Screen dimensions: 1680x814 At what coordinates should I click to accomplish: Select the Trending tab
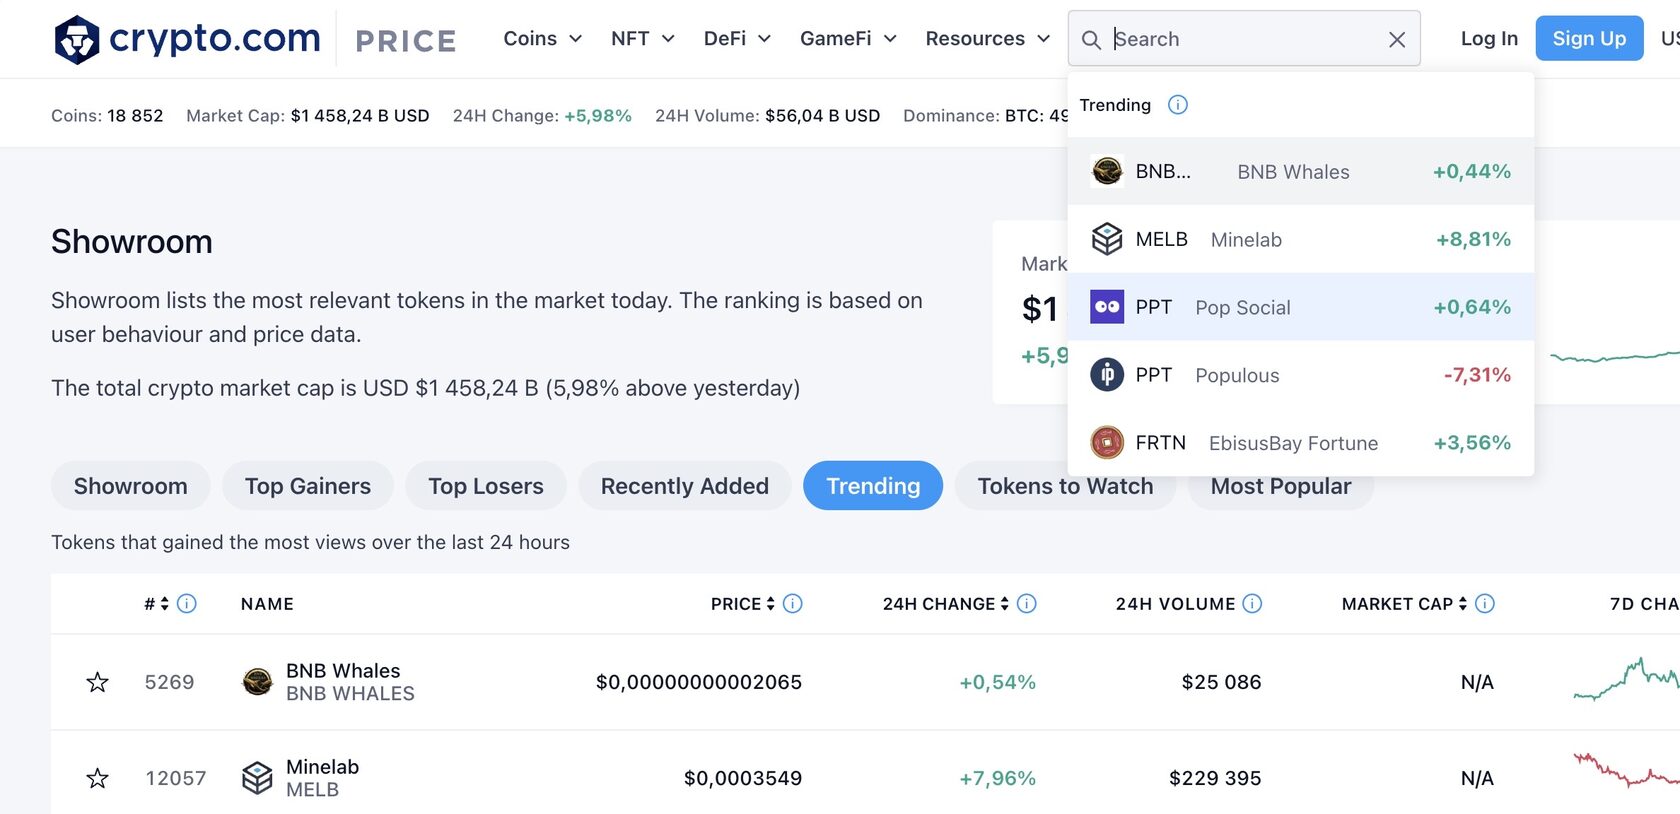point(873,486)
